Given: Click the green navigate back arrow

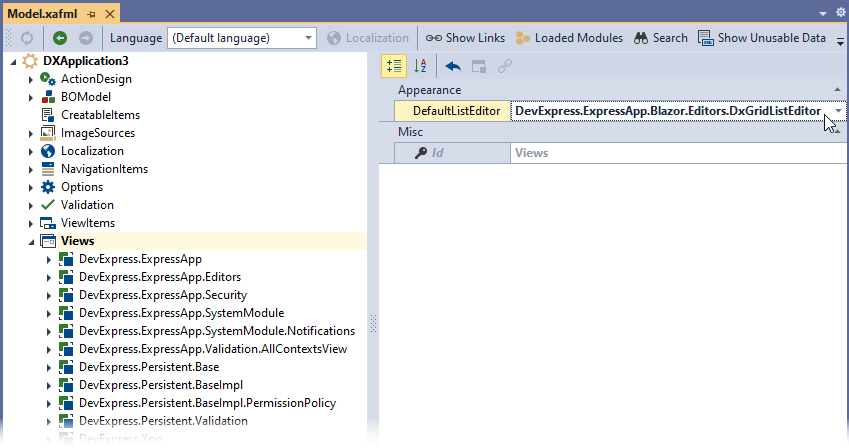Looking at the screenshot, I should [60, 38].
